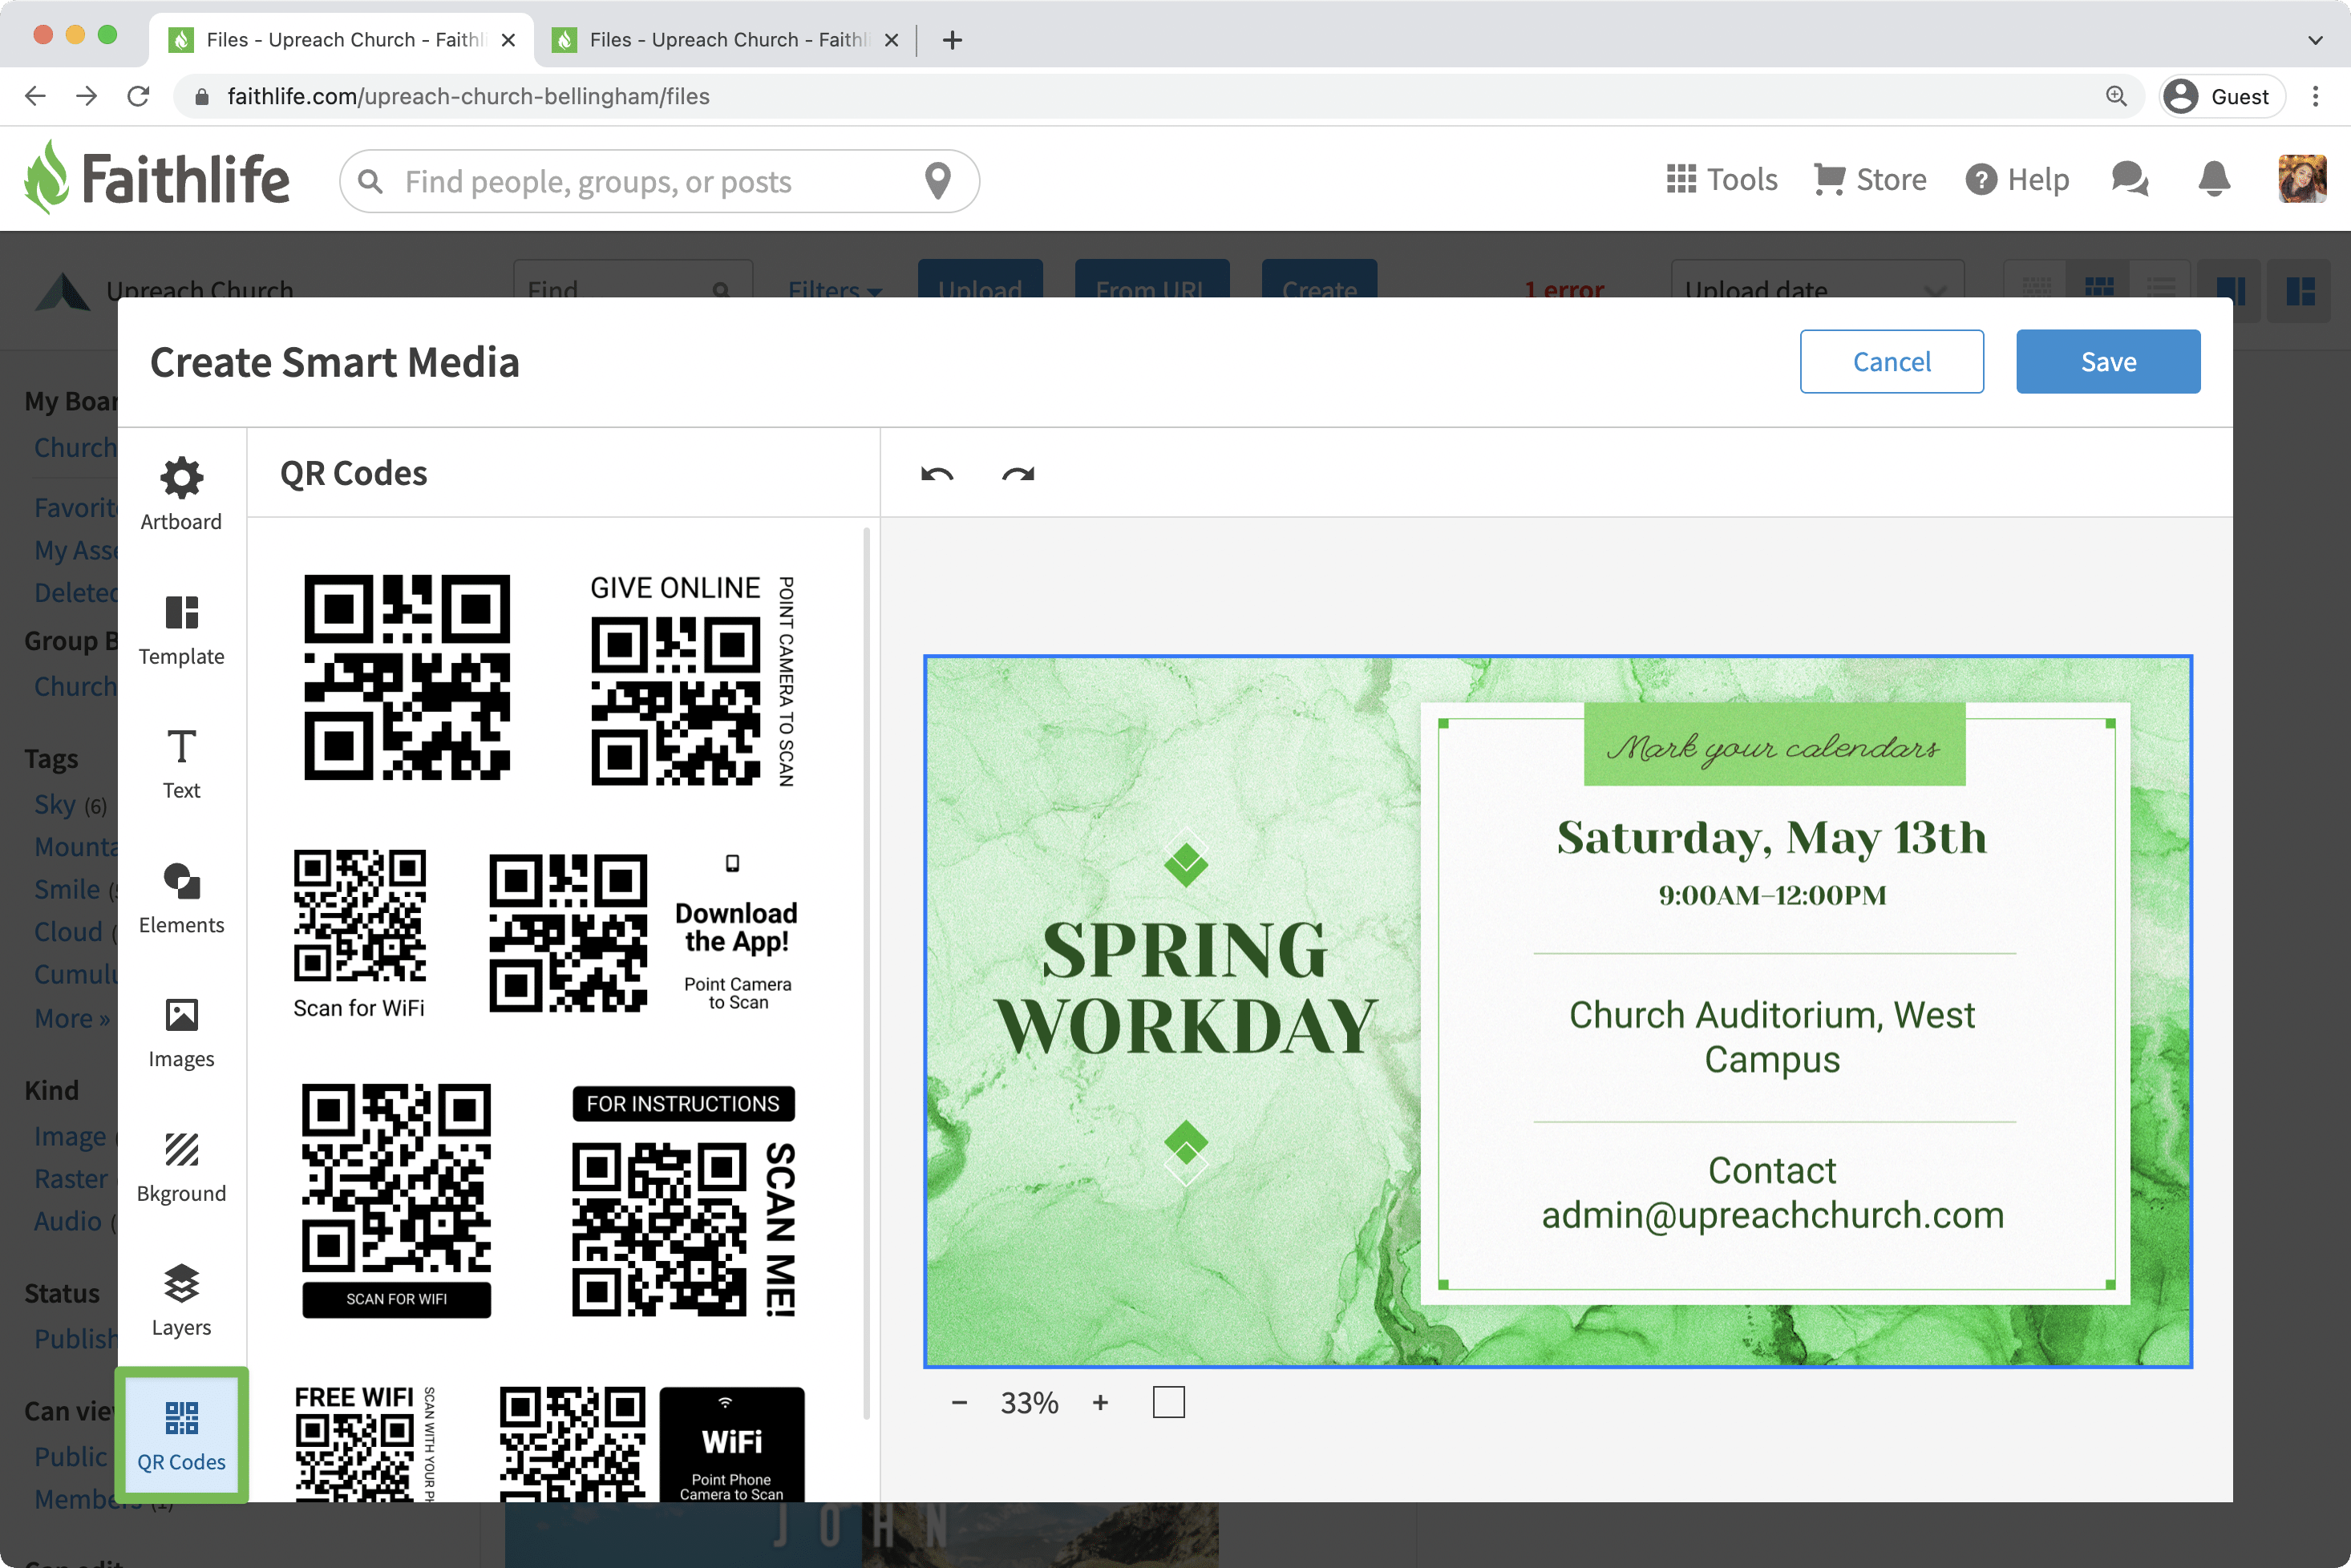
Task: Open the notifications bell
Action: [2214, 179]
